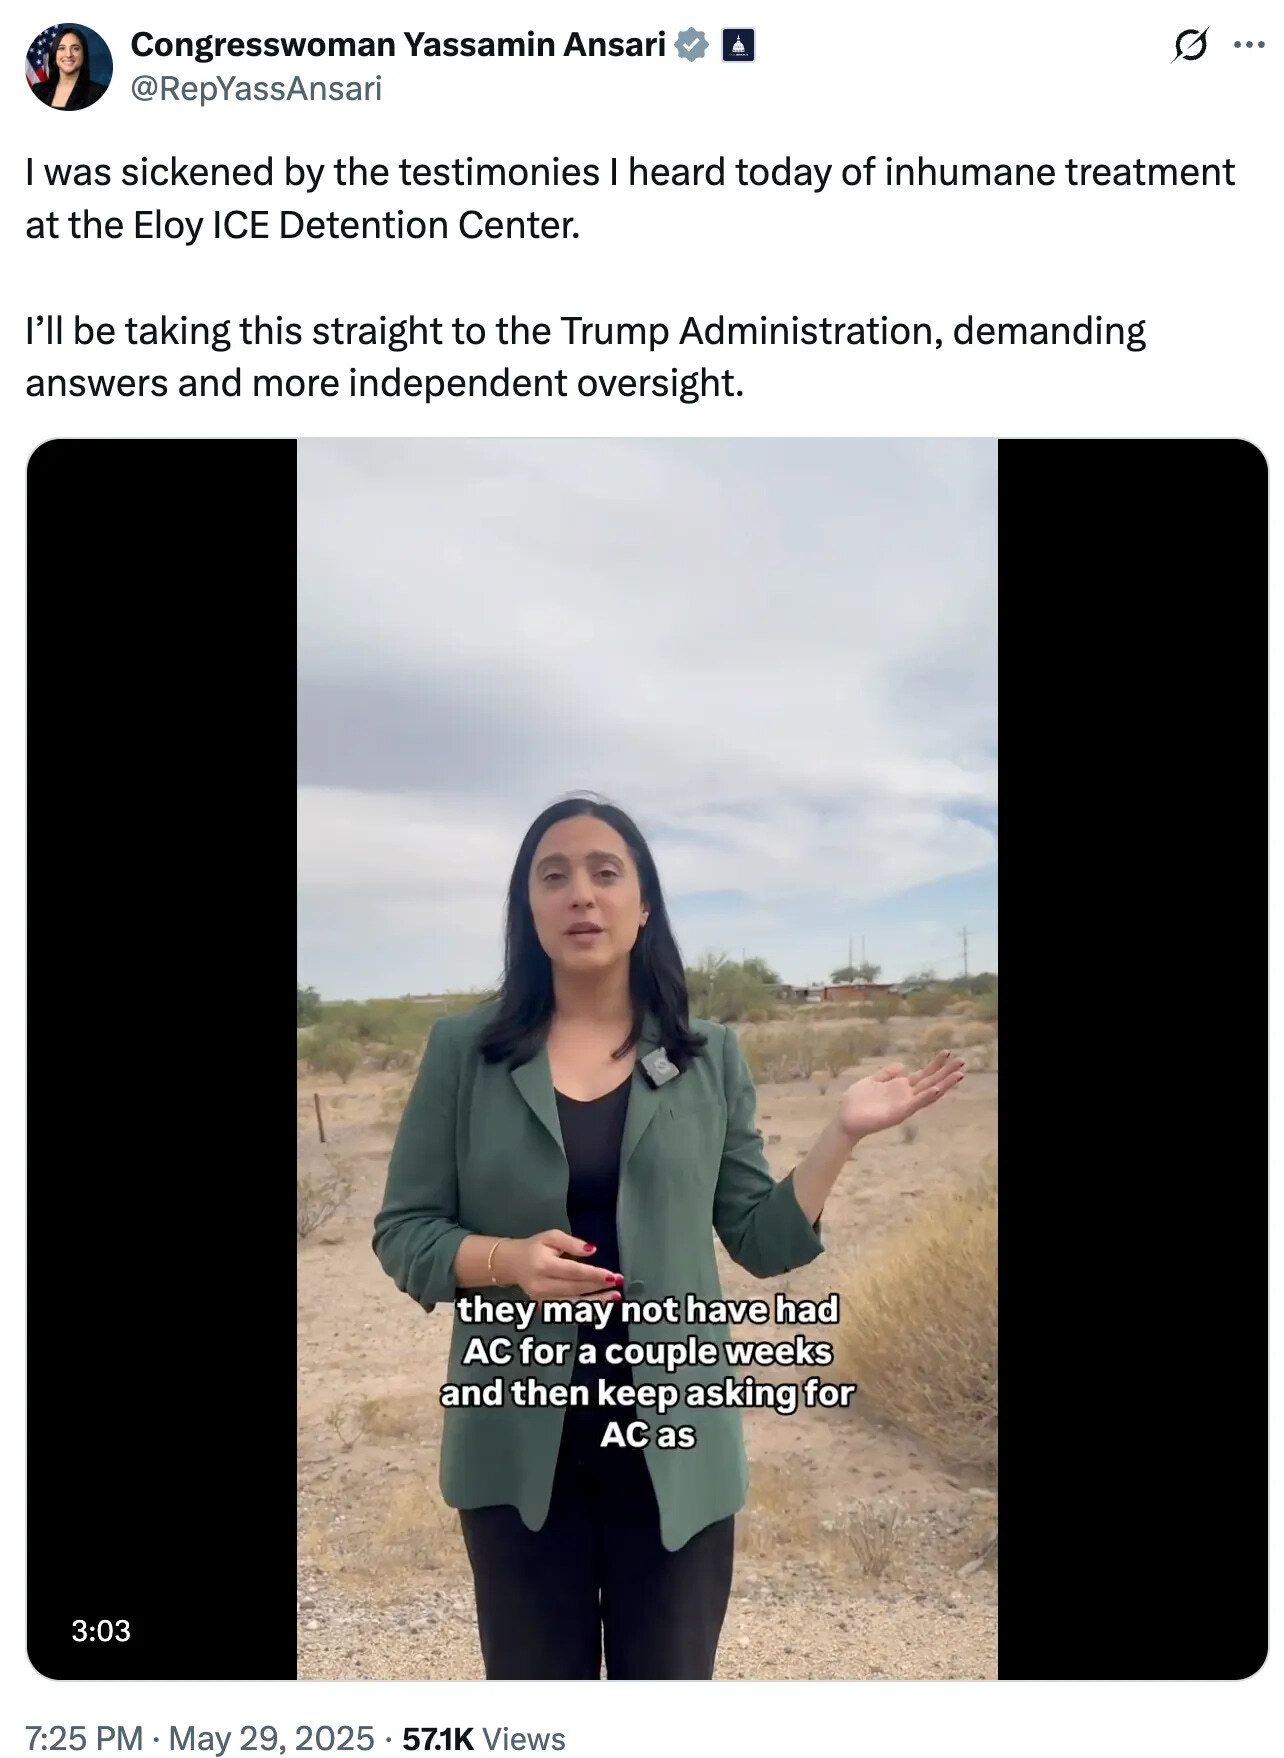Image resolution: width=1284 pixels, height=1758 pixels.
Task: Click the blue verified checkmark badge
Action: click(x=692, y=45)
